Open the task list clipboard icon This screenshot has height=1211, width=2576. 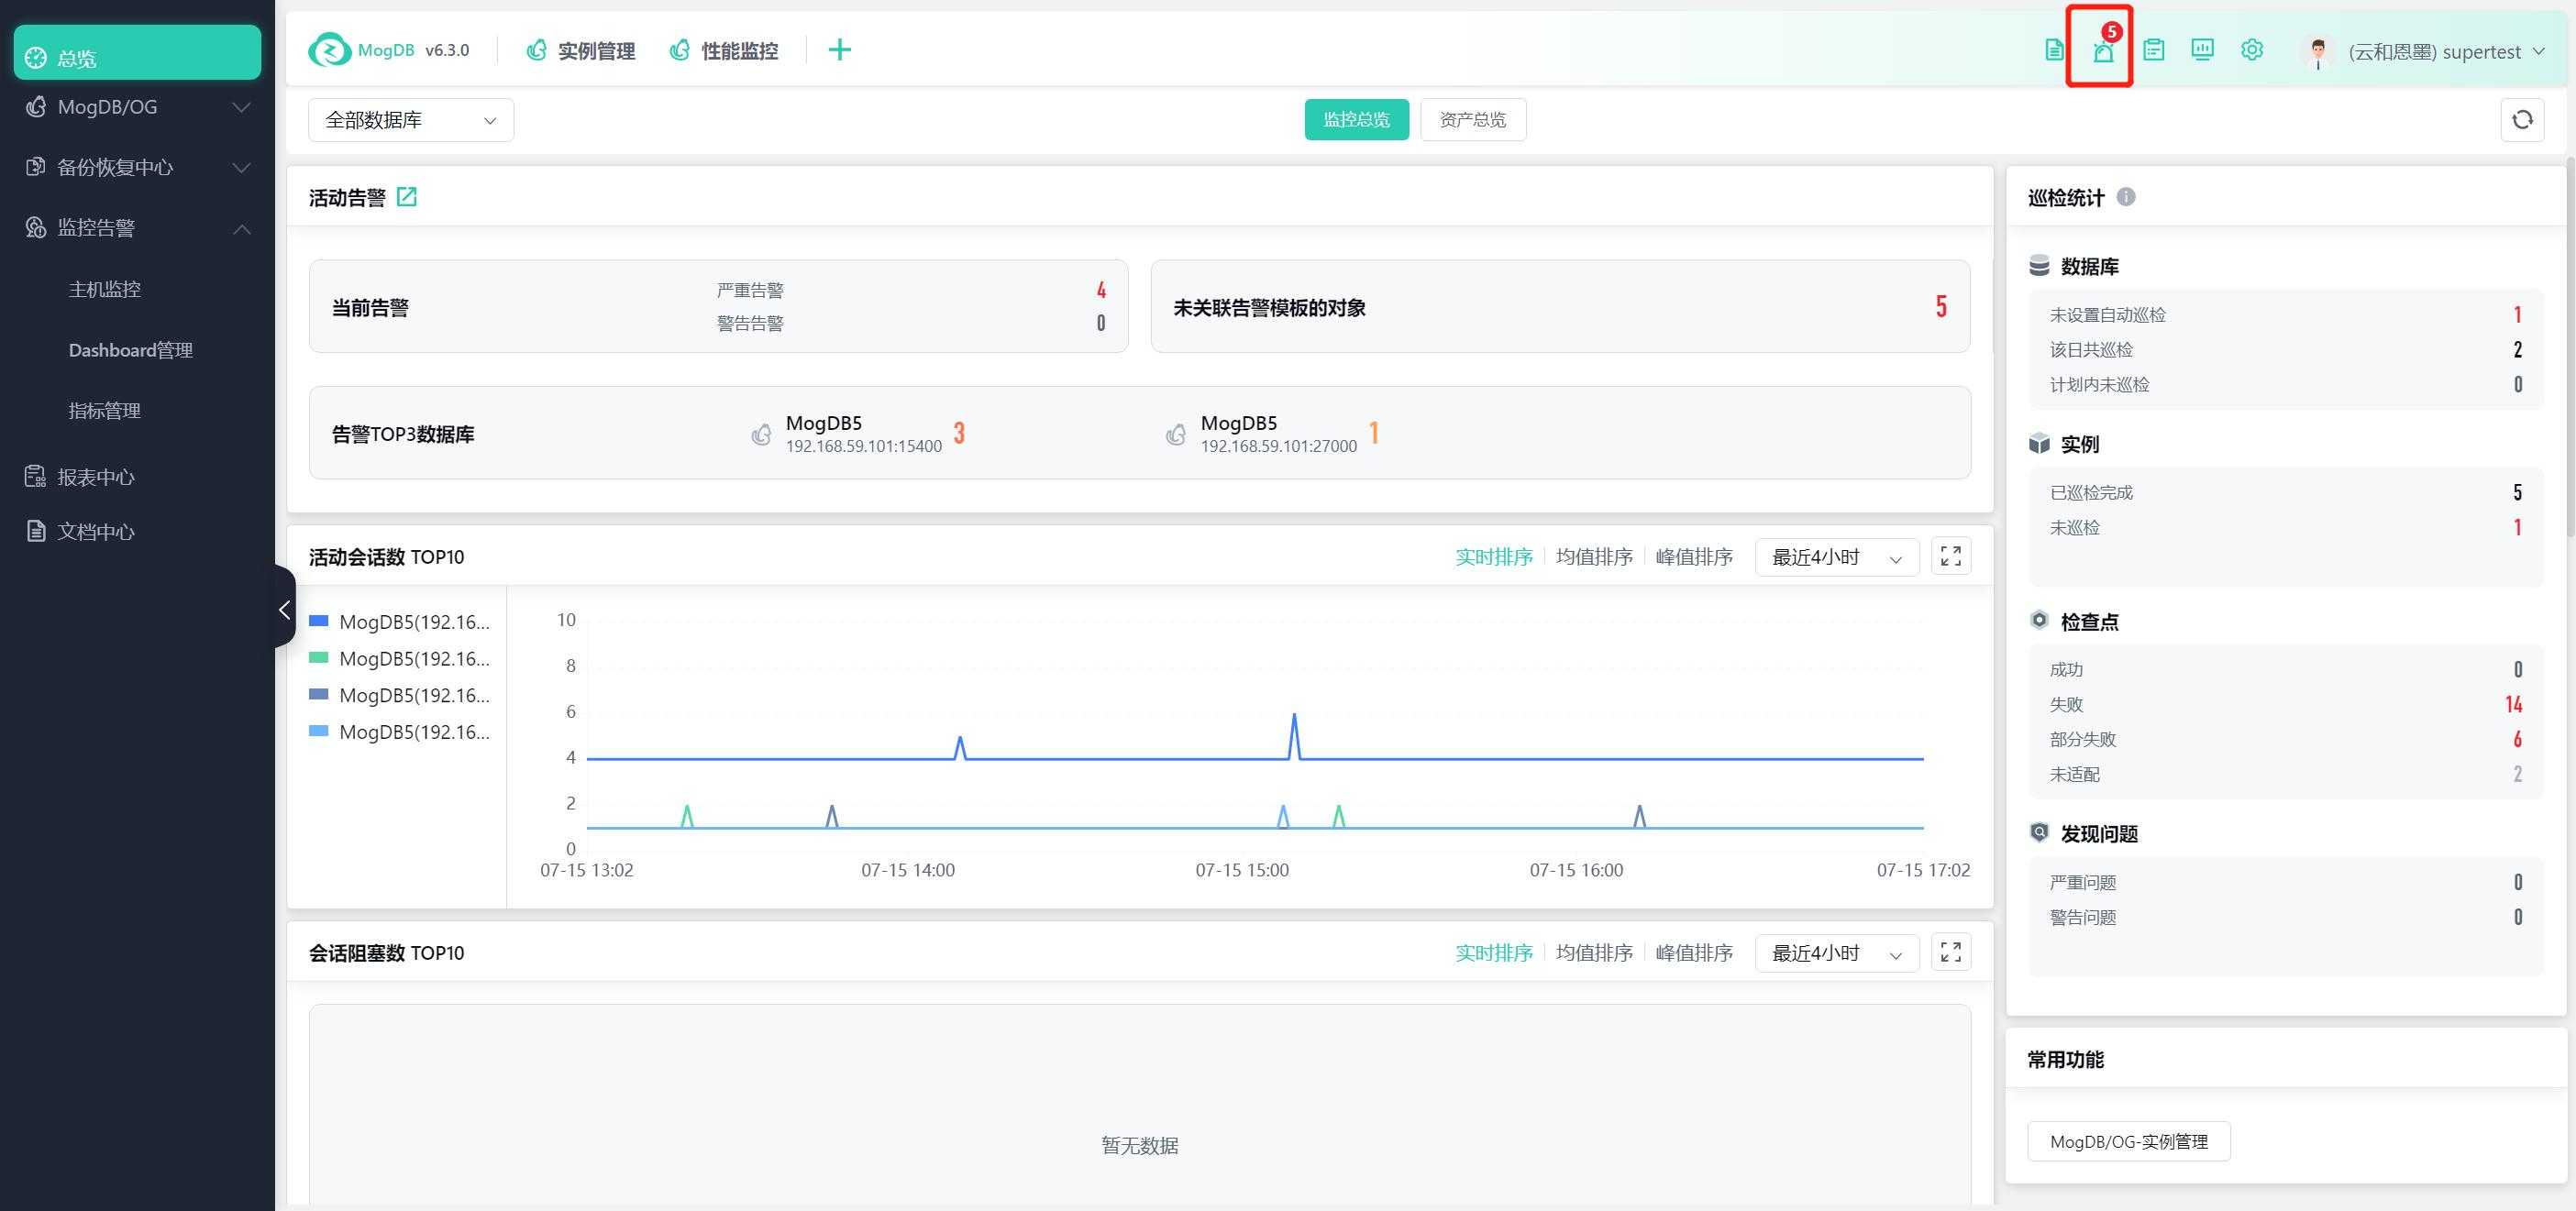point(2153,50)
